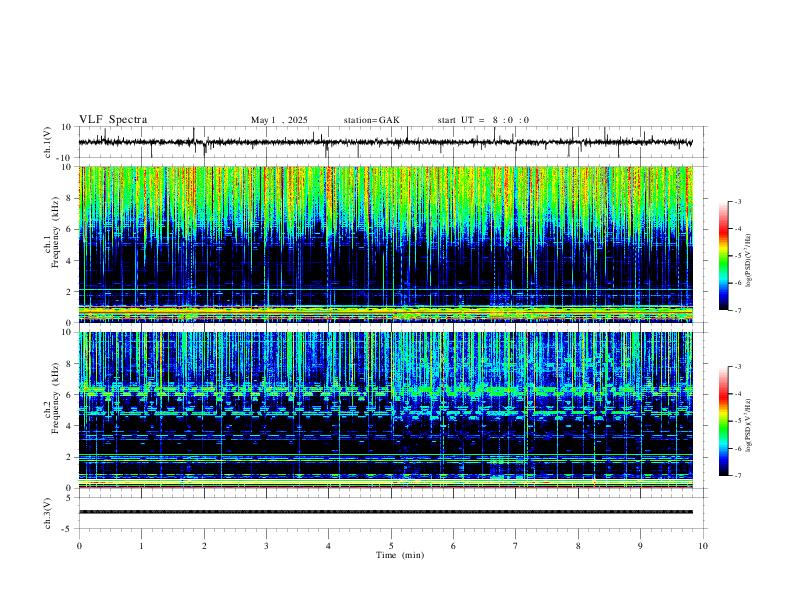Click inside the ch.1 spectrogram panel
Screen dimensions: 792x612
385,244
